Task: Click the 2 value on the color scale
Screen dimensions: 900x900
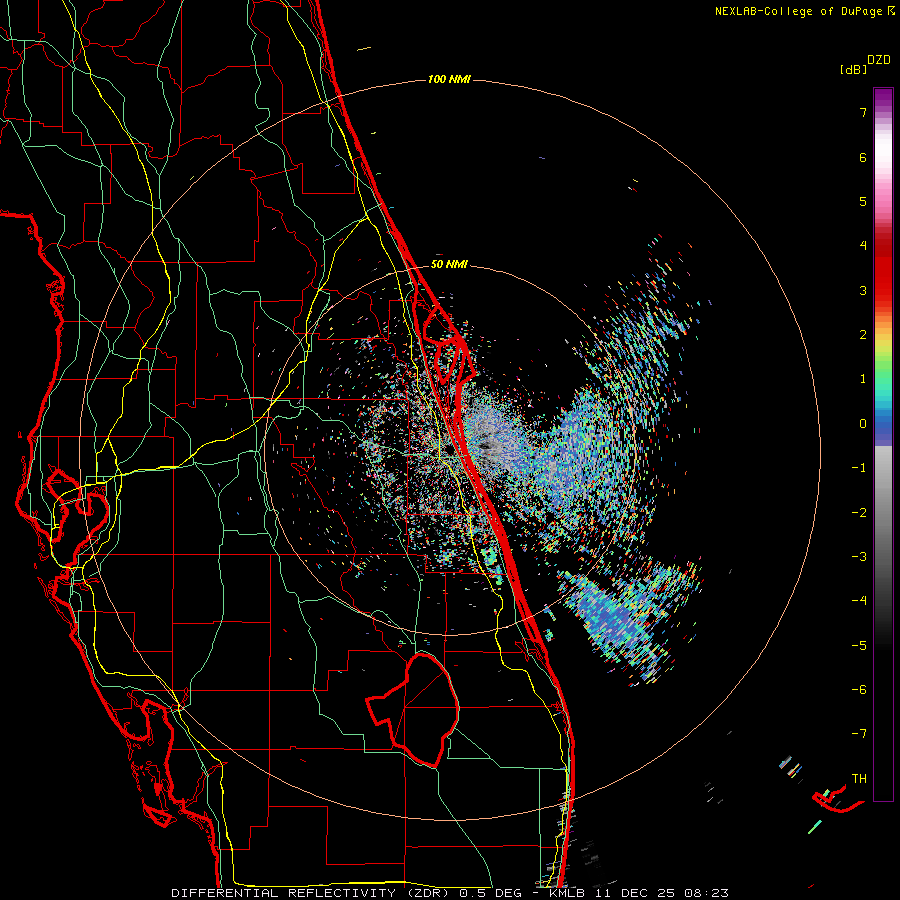Action: point(863,335)
